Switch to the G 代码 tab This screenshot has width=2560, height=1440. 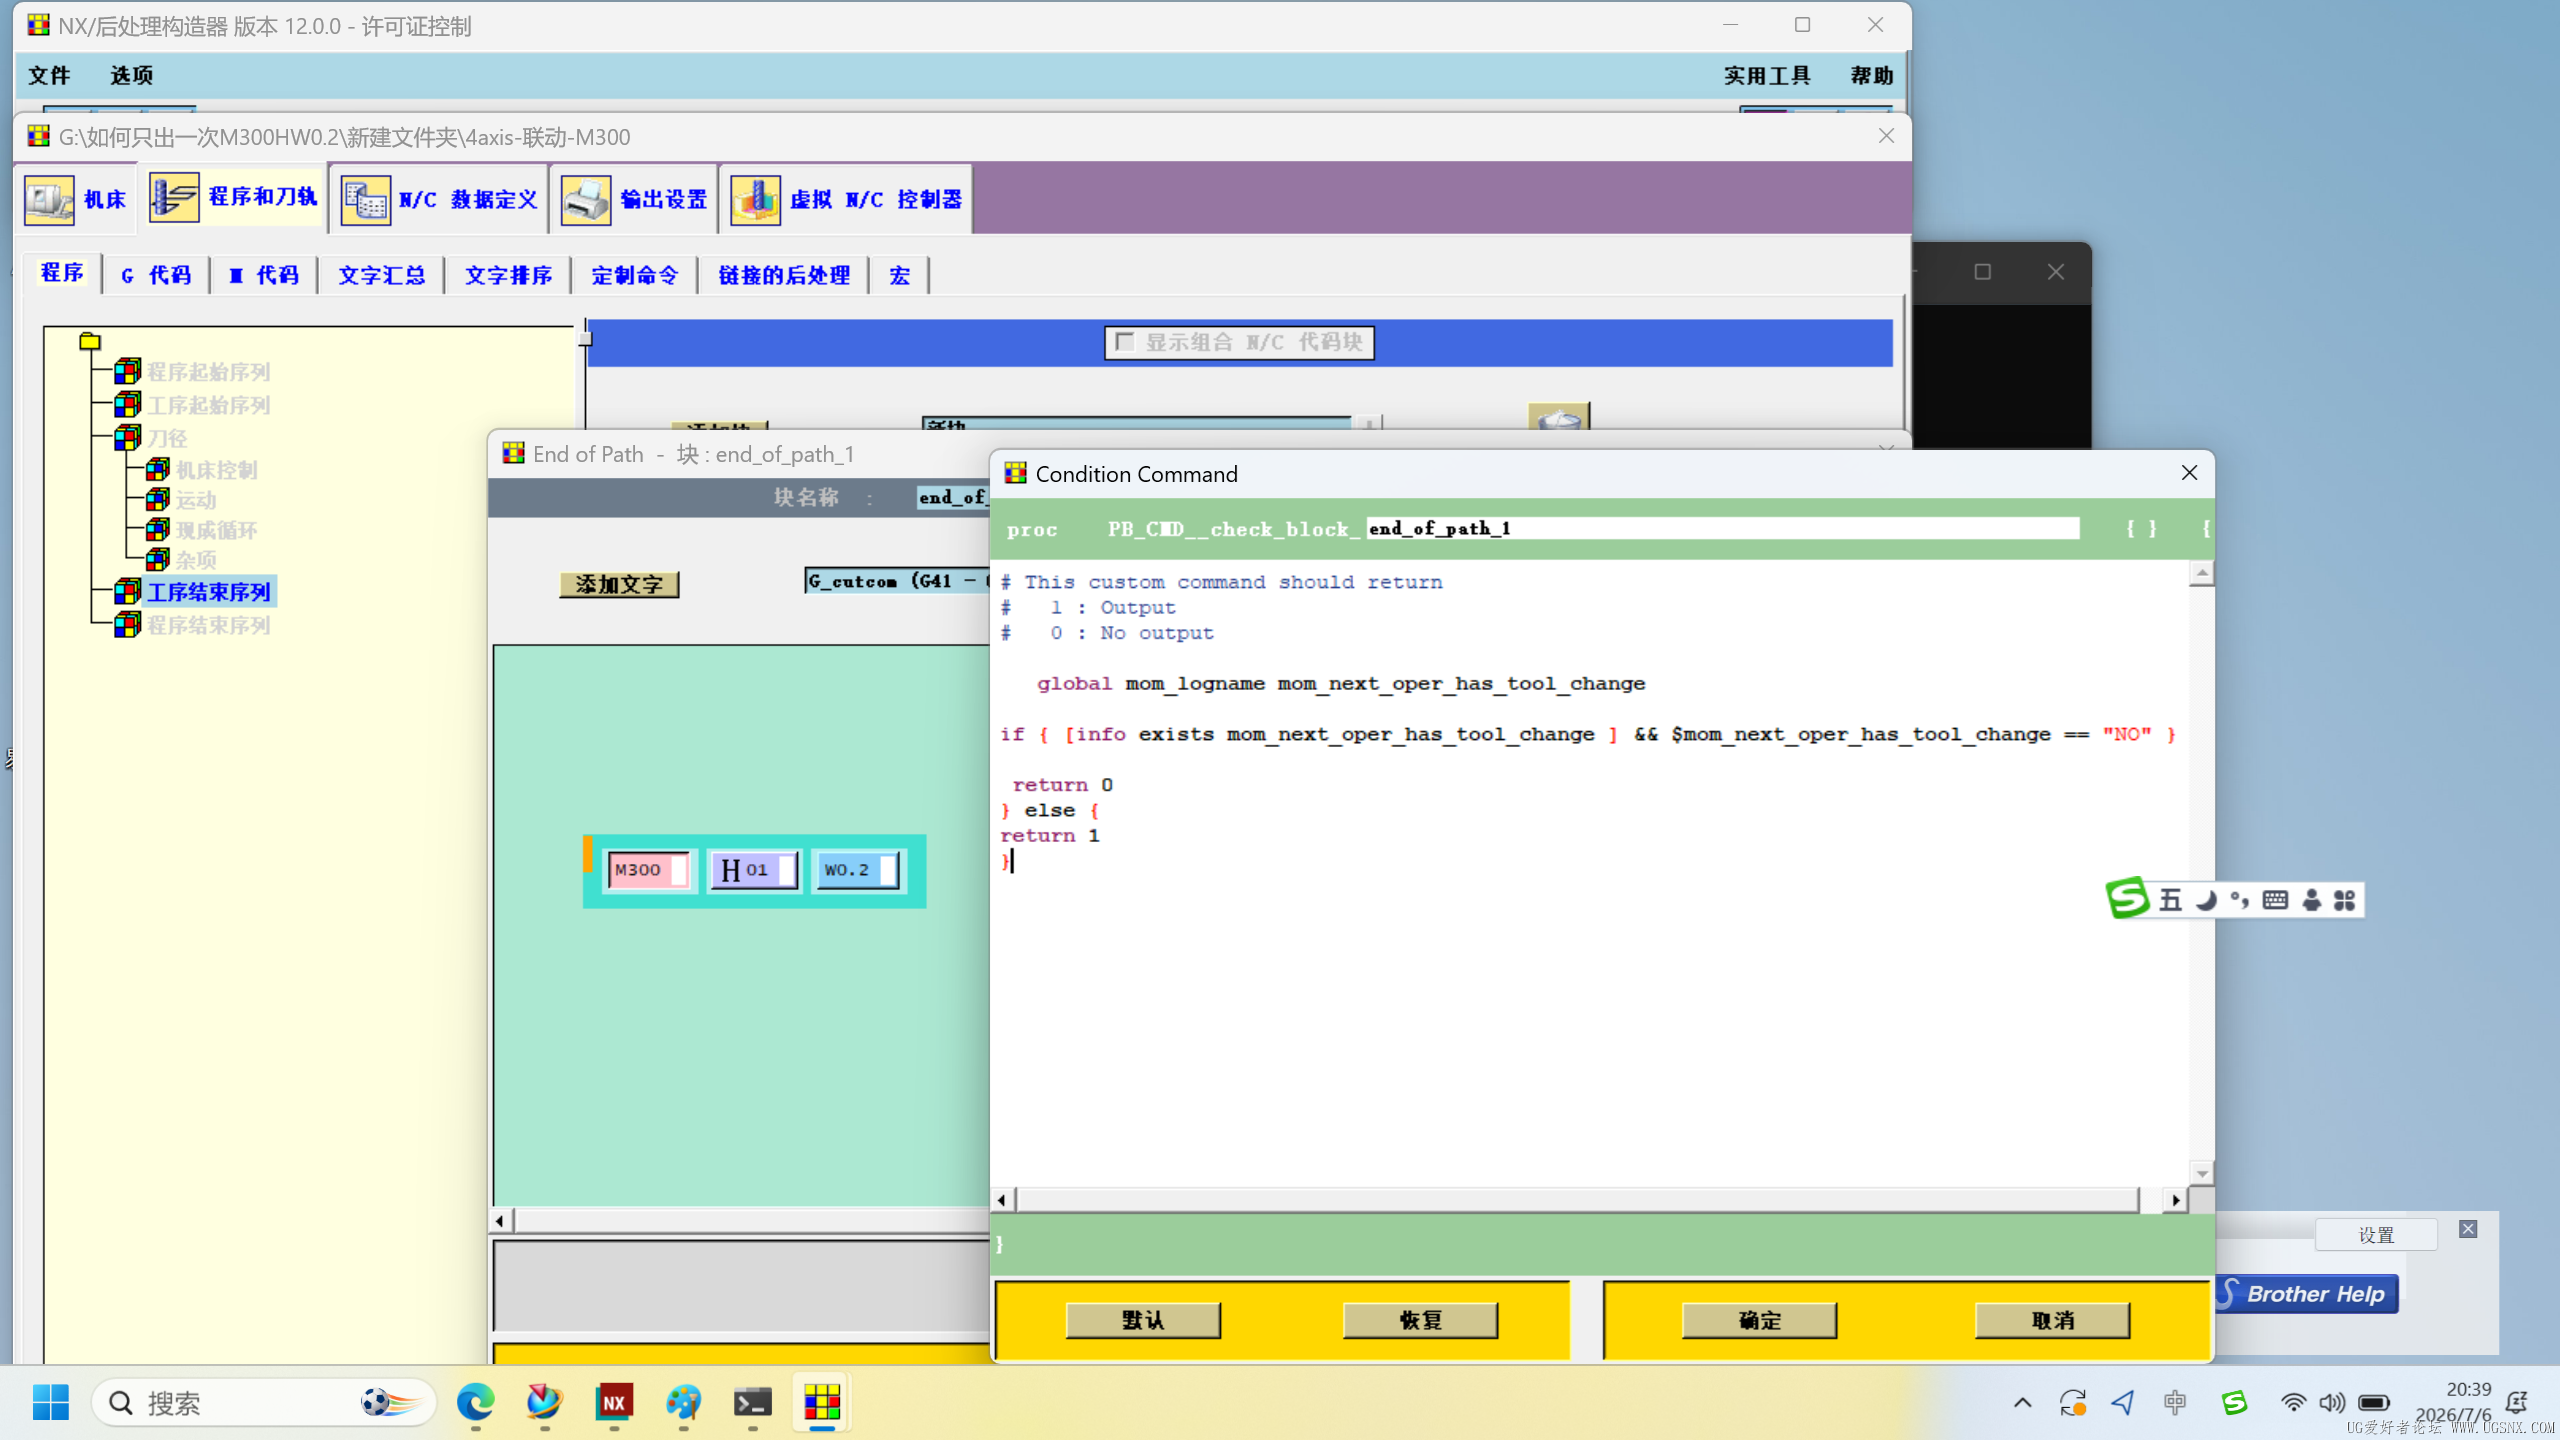point(156,275)
